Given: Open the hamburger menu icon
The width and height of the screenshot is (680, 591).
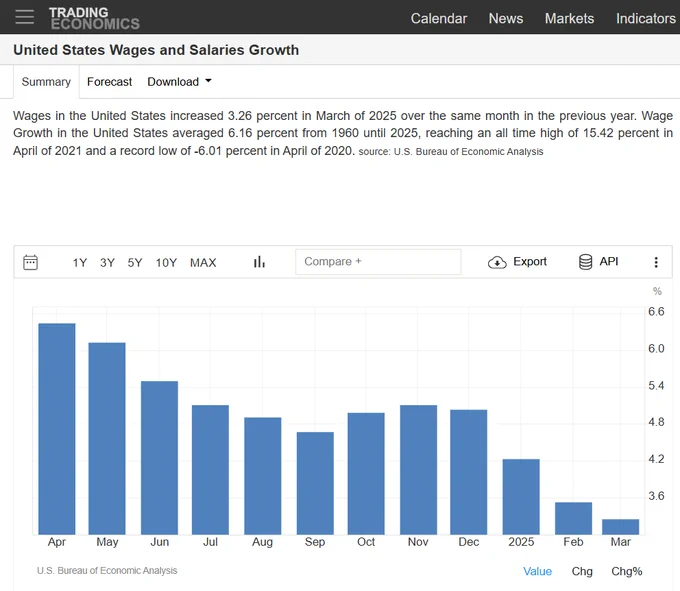Looking at the screenshot, I should (x=24, y=17).
